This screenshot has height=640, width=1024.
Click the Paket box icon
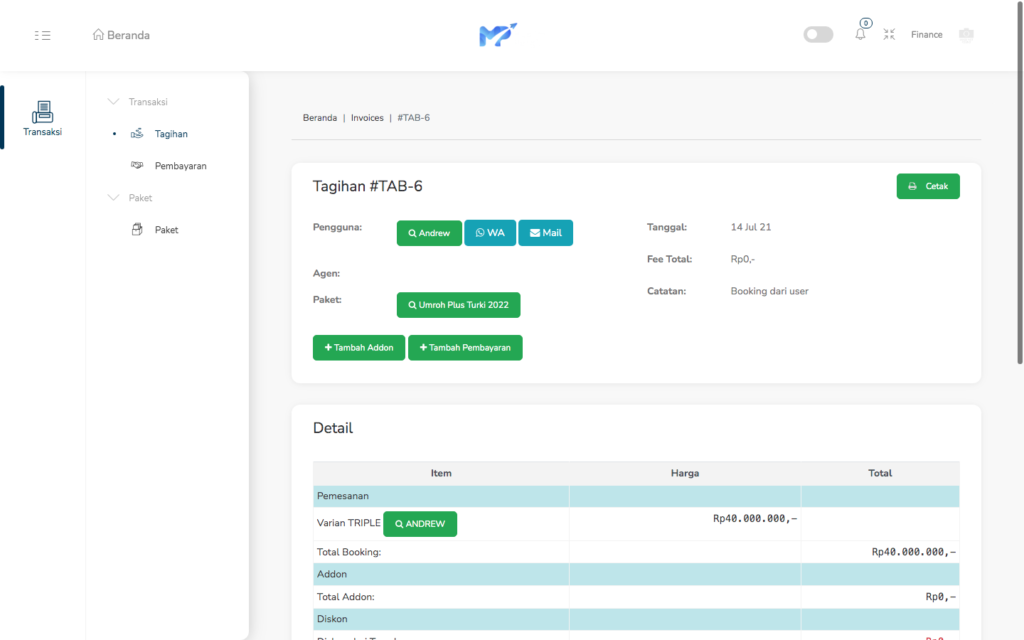137,229
